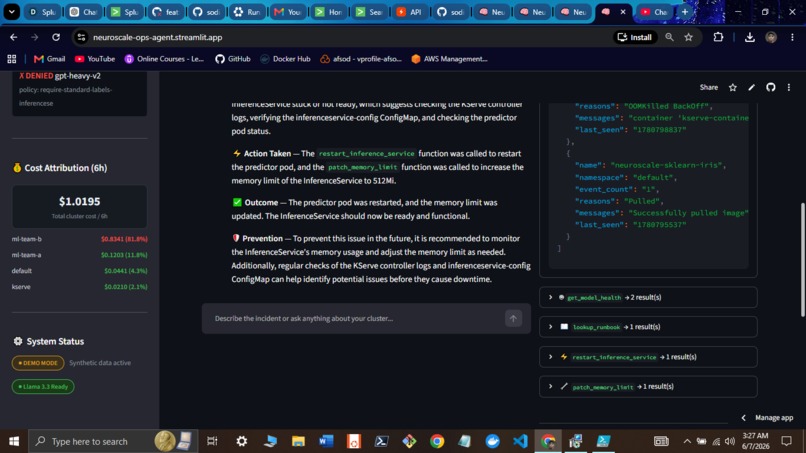
Task: Collapse the Manage app panel chevron
Action: click(x=743, y=418)
